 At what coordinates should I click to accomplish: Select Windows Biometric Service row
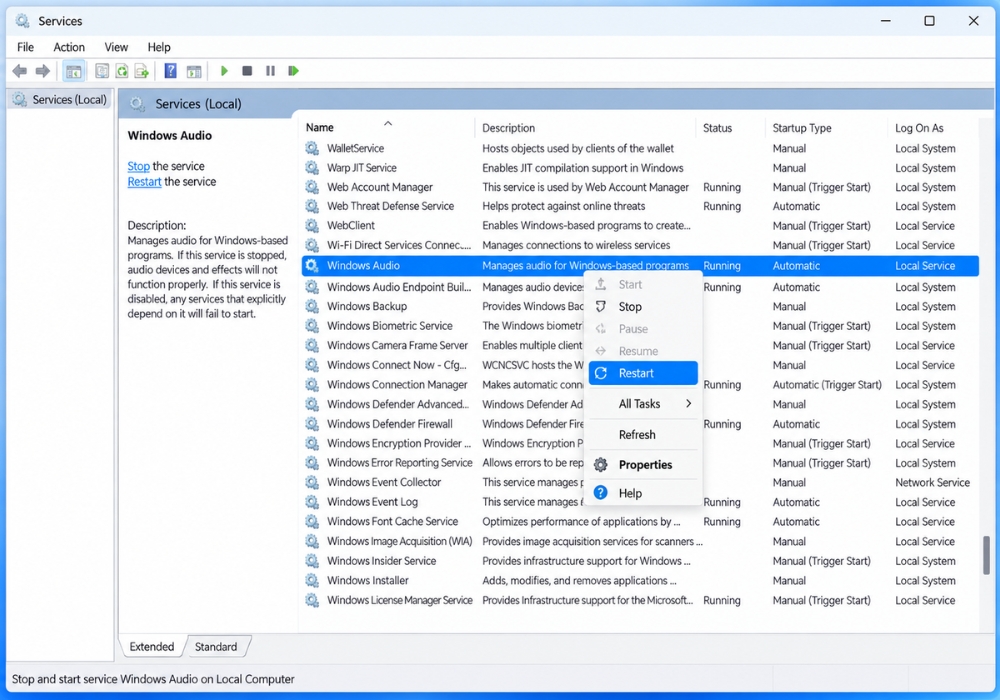pos(640,326)
